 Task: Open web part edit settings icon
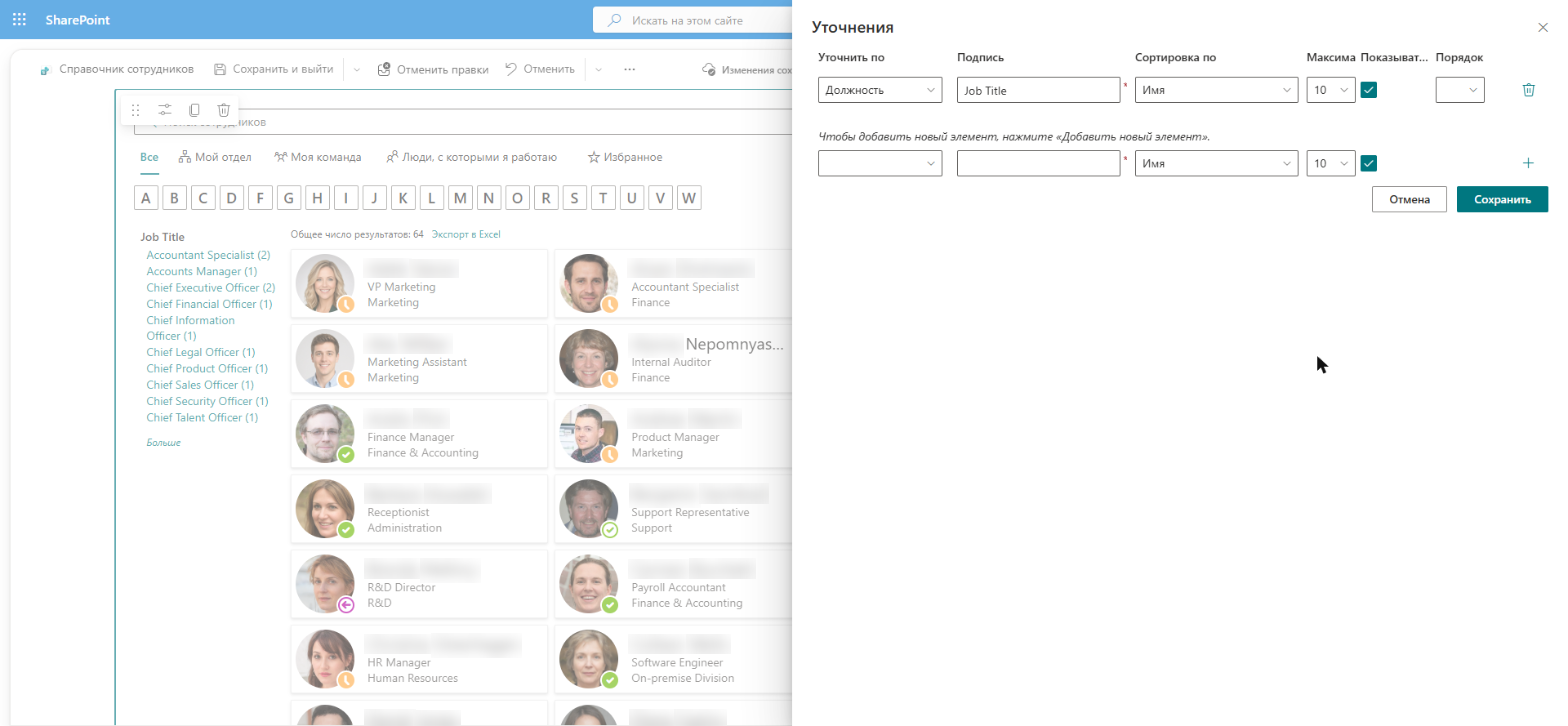click(165, 110)
